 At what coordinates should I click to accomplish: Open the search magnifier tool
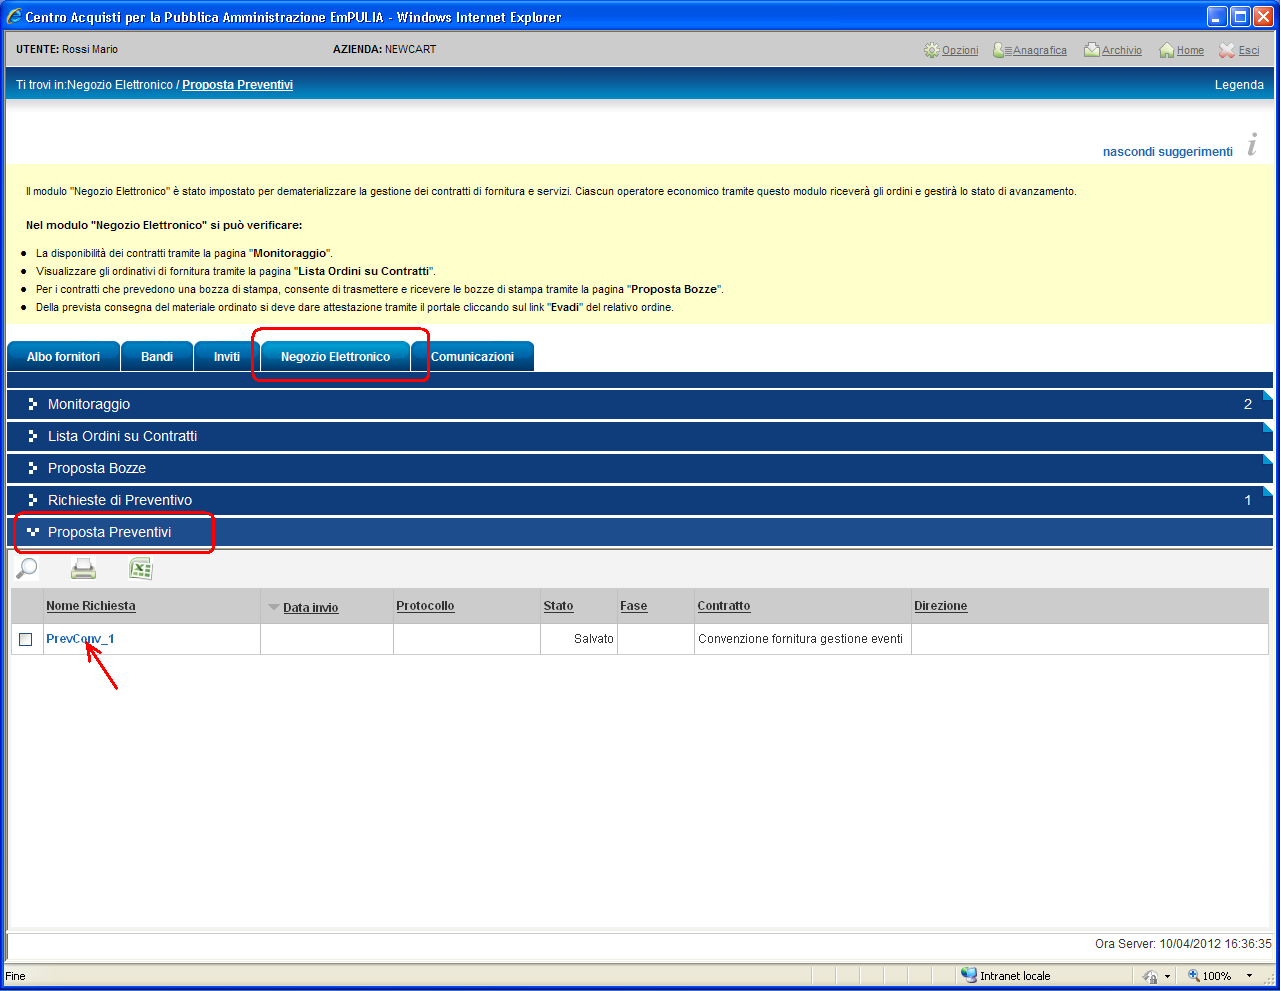27,569
